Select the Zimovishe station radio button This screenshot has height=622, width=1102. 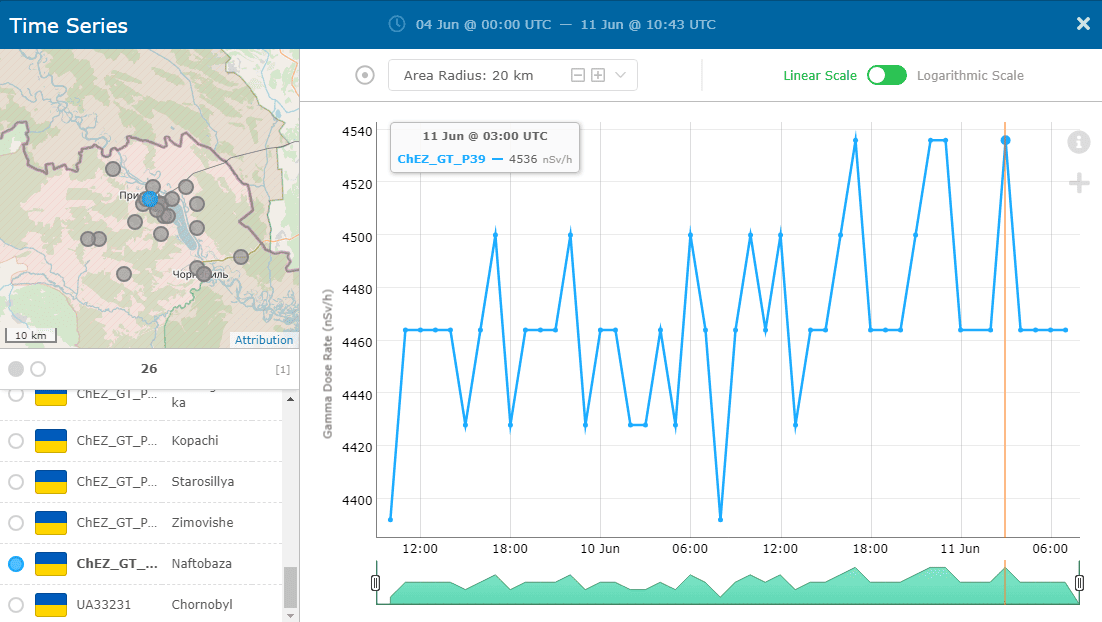click(x=16, y=523)
